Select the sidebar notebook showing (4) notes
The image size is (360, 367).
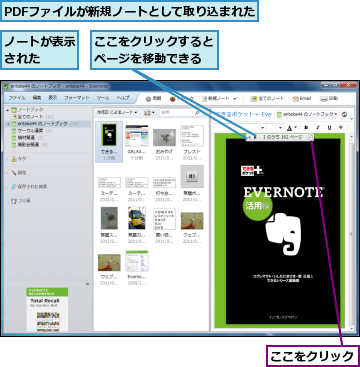(30, 145)
